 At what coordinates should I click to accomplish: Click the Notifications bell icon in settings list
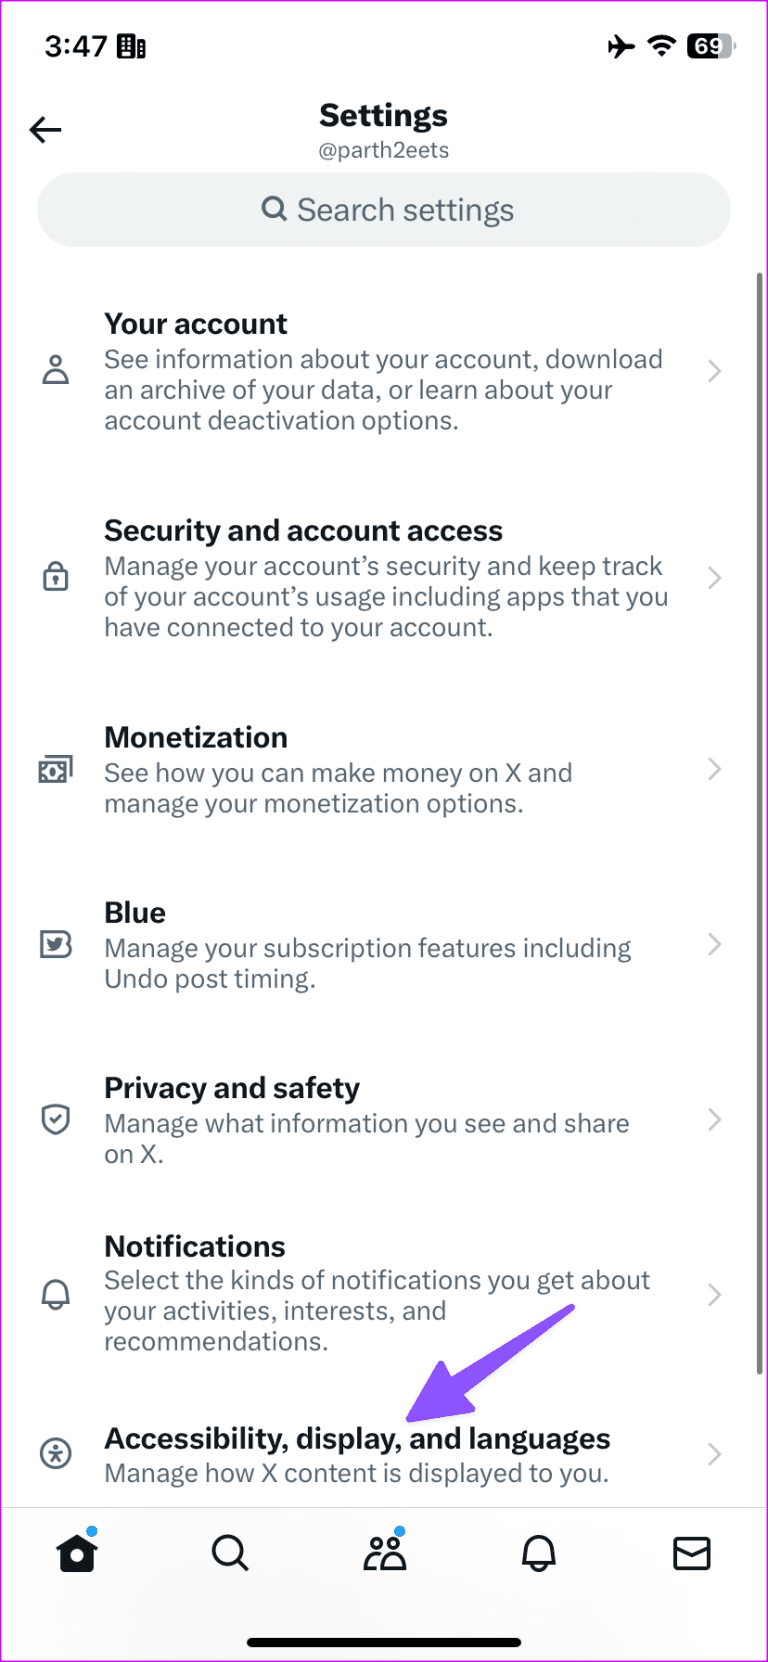click(56, 1293)
